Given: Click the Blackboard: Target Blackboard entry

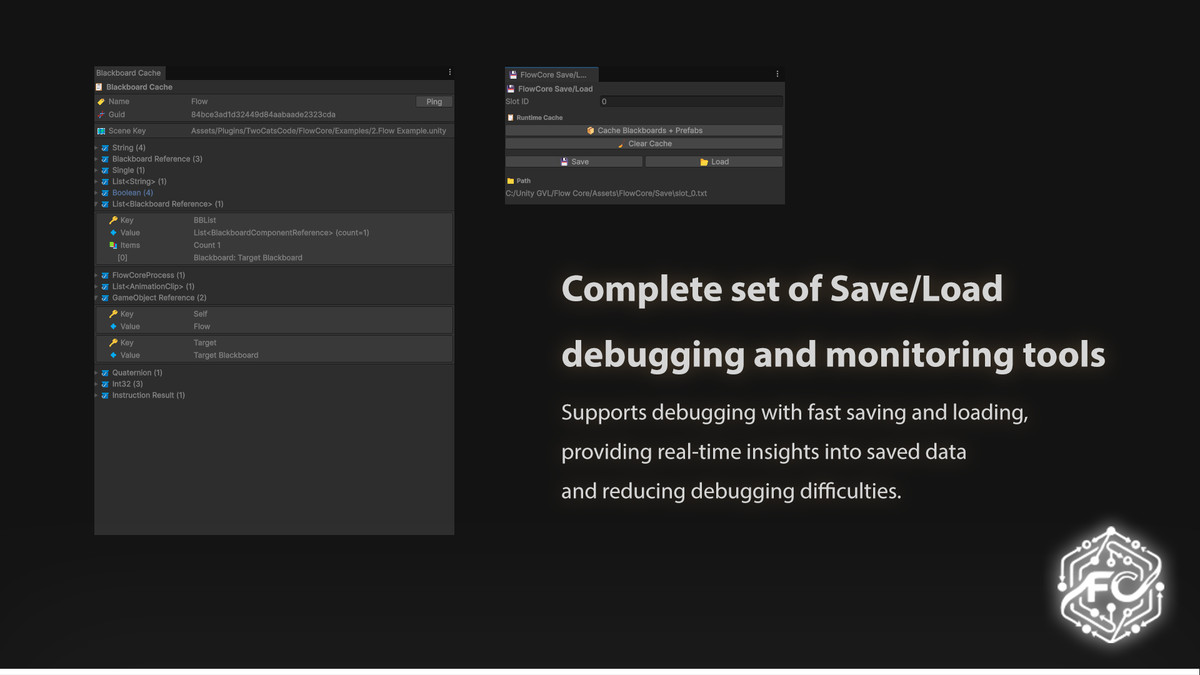Looking at the screenshot, I should (x=248, y=258).
